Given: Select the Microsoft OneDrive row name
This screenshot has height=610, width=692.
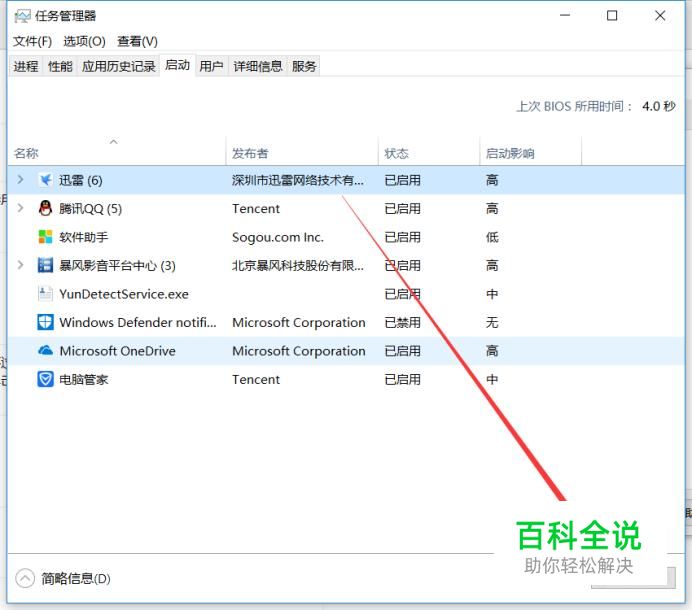Looking at the screenshot, I should 117,351.
